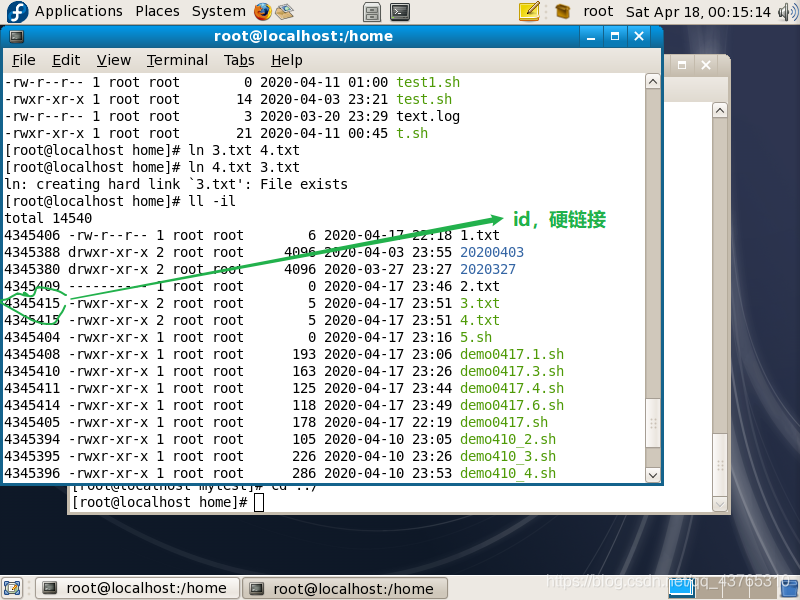The image size is (800, 600).
Task: Click the show desktop button in taskbar
Action: click(12, 588)
